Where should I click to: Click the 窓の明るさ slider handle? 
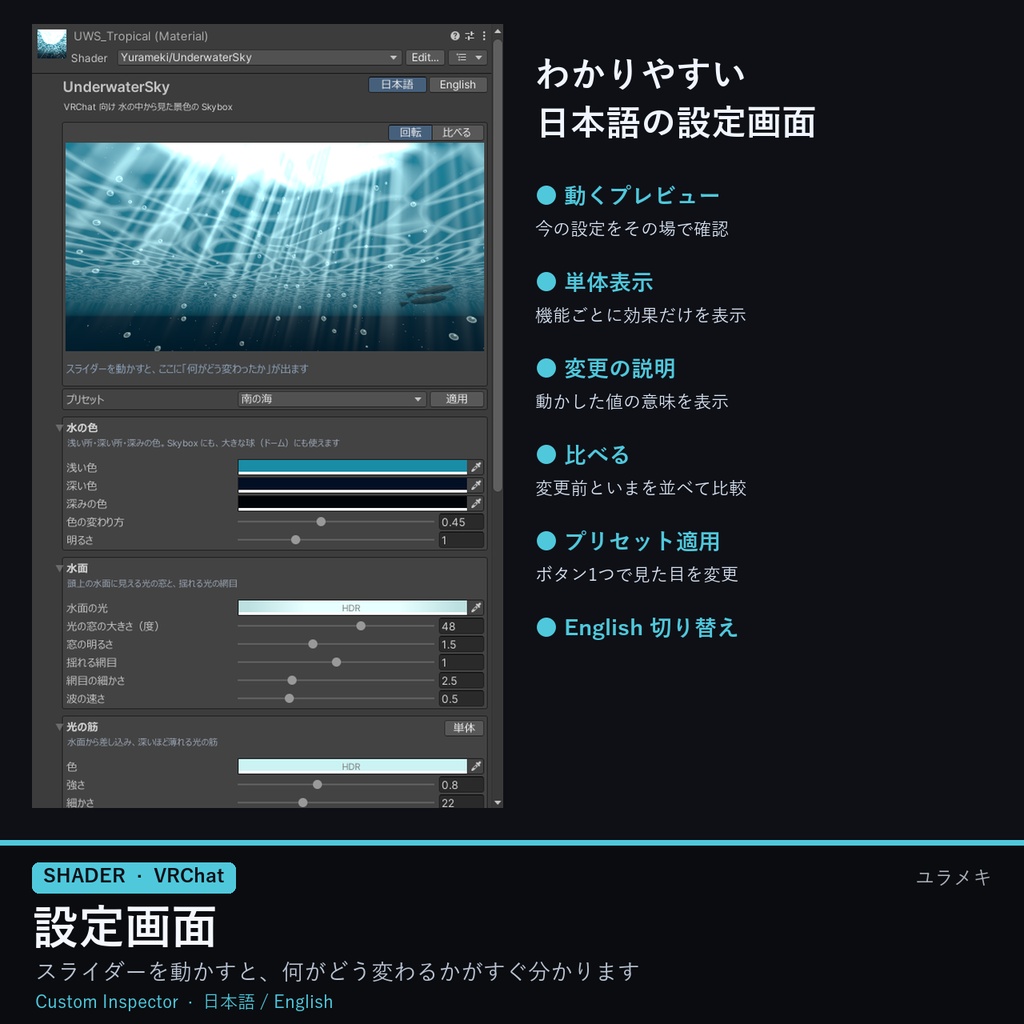[313, 644]
